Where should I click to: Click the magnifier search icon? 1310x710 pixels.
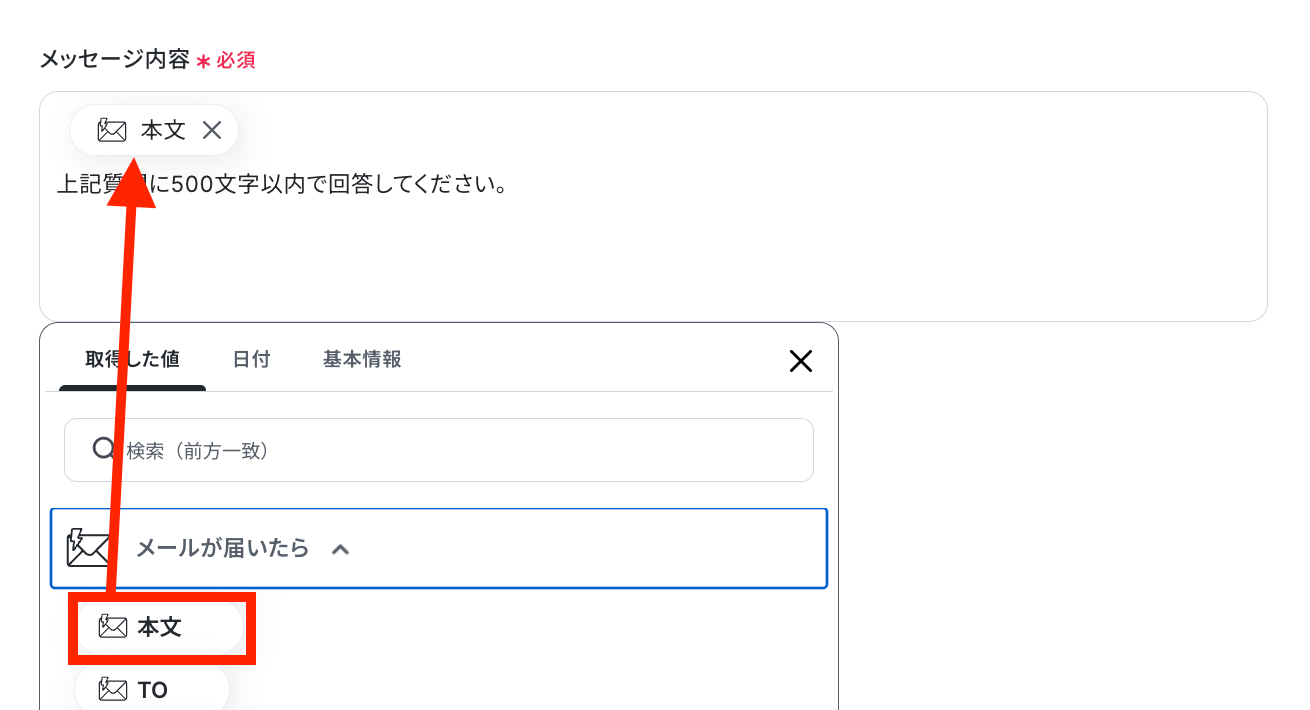click(x=104, y=449)
